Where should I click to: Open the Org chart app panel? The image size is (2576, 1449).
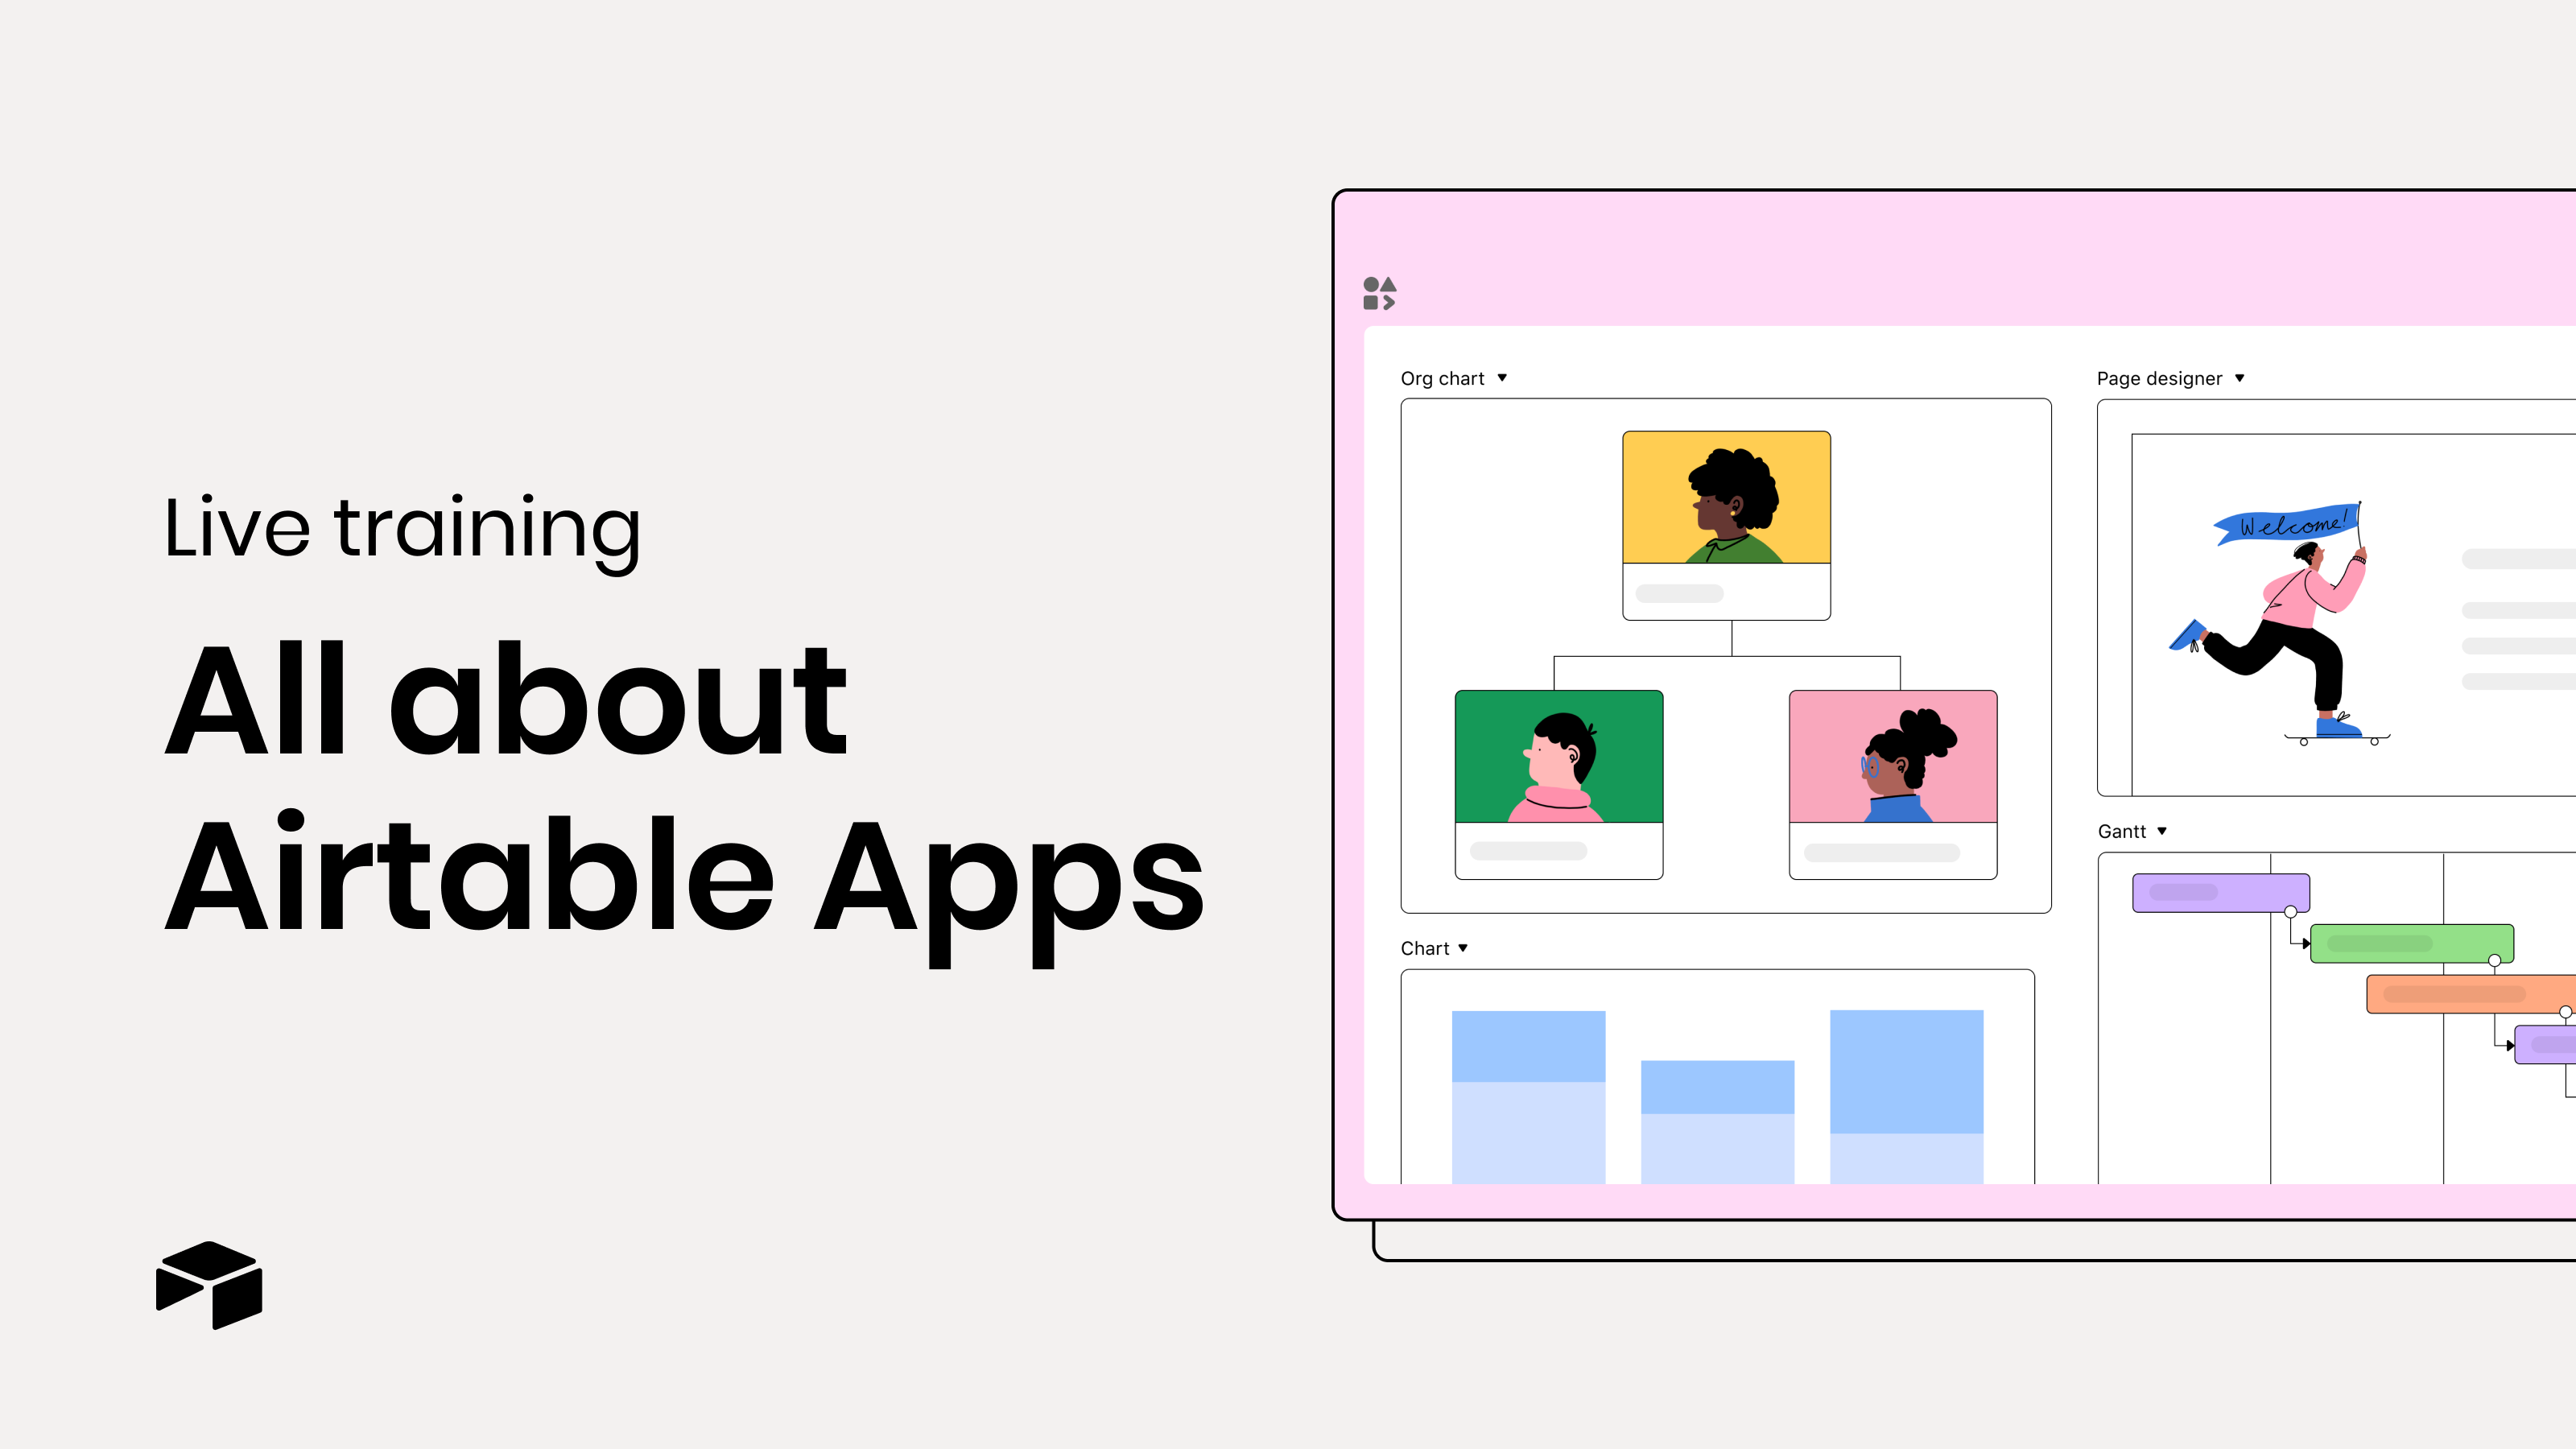coord(1449,378)
